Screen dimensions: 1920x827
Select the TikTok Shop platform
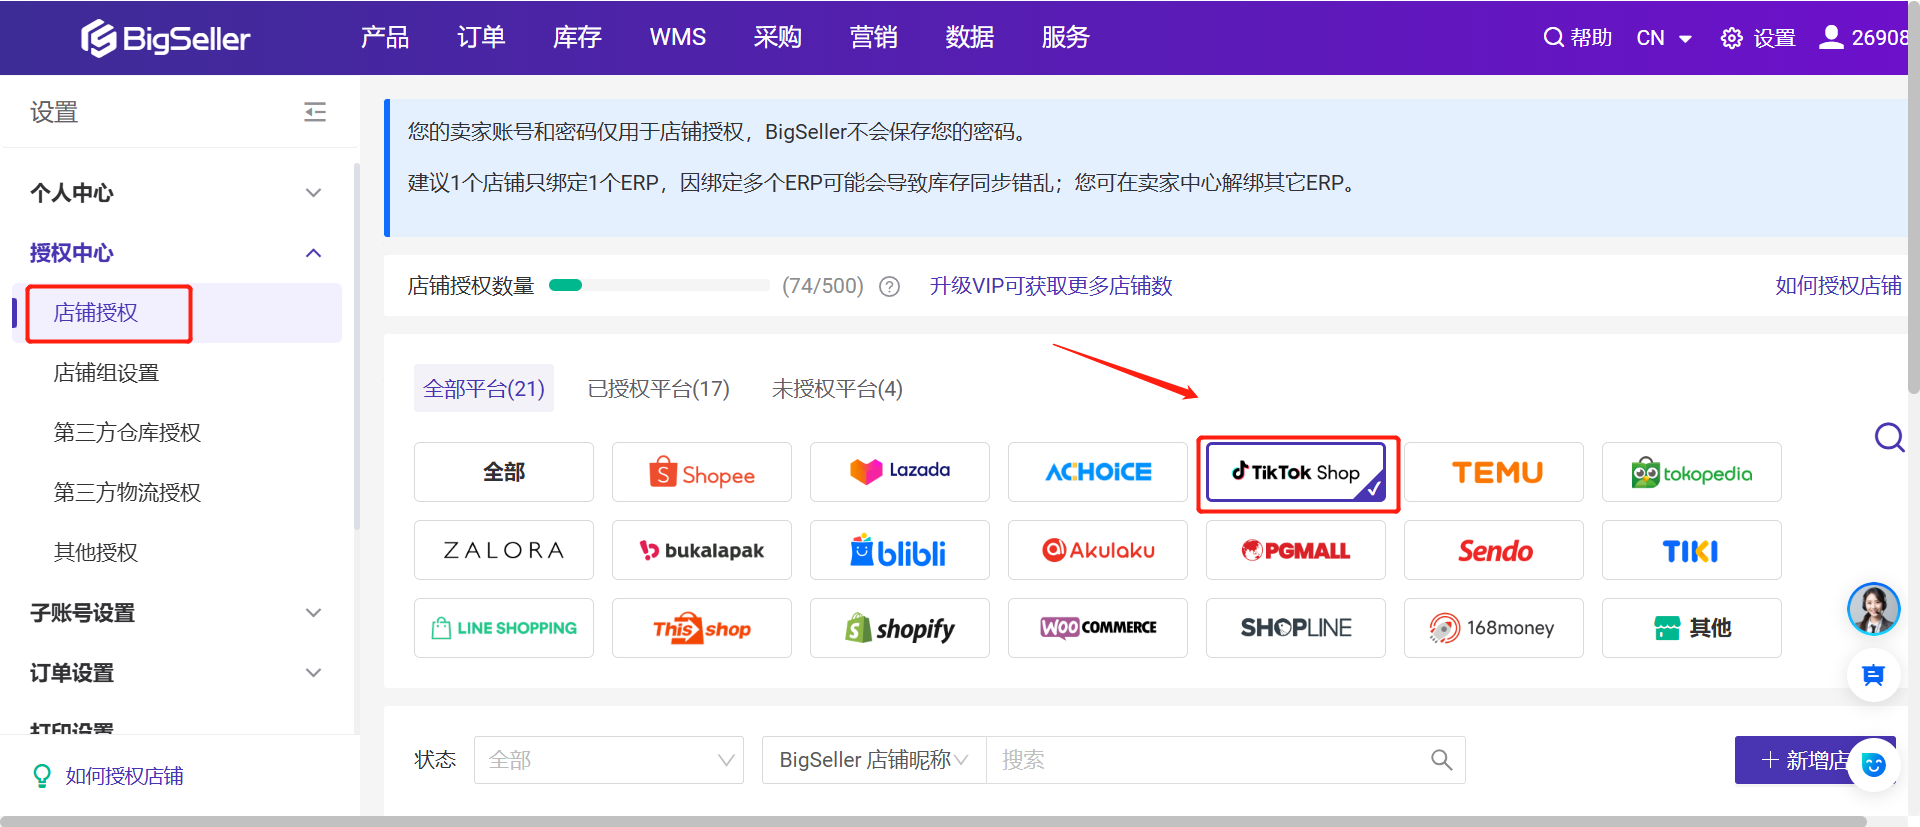pyautogui.click(x=1296, y=472)
